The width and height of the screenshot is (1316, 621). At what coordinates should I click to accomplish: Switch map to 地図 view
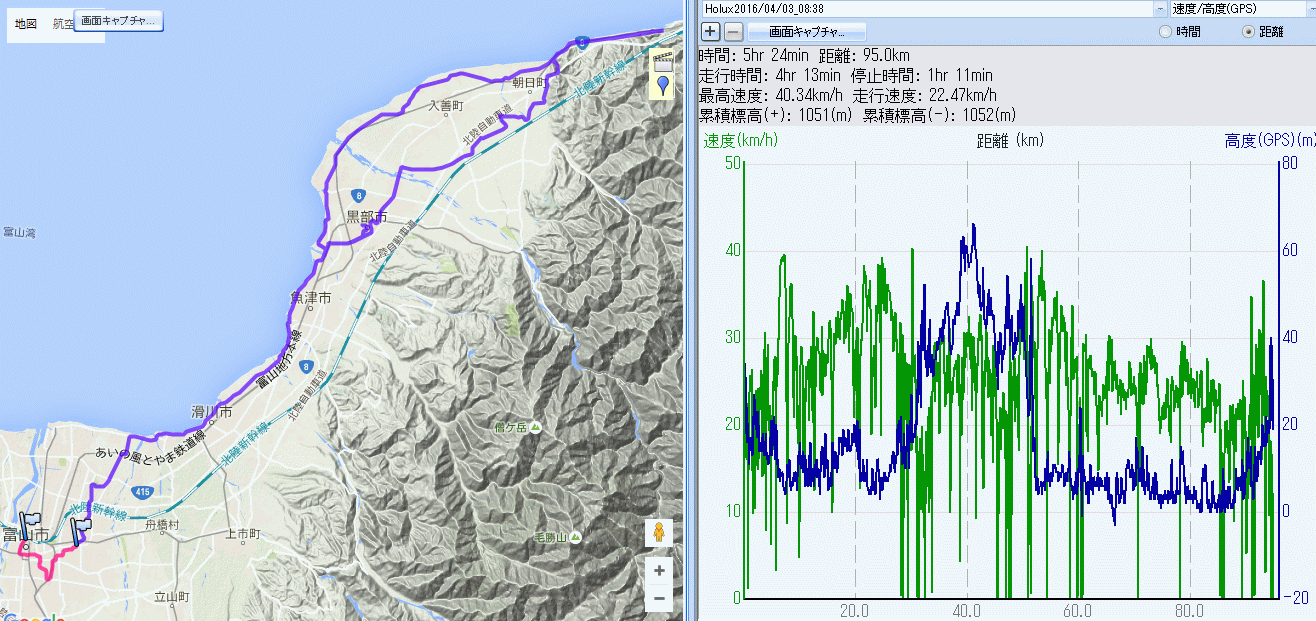[x=25, y=23]
